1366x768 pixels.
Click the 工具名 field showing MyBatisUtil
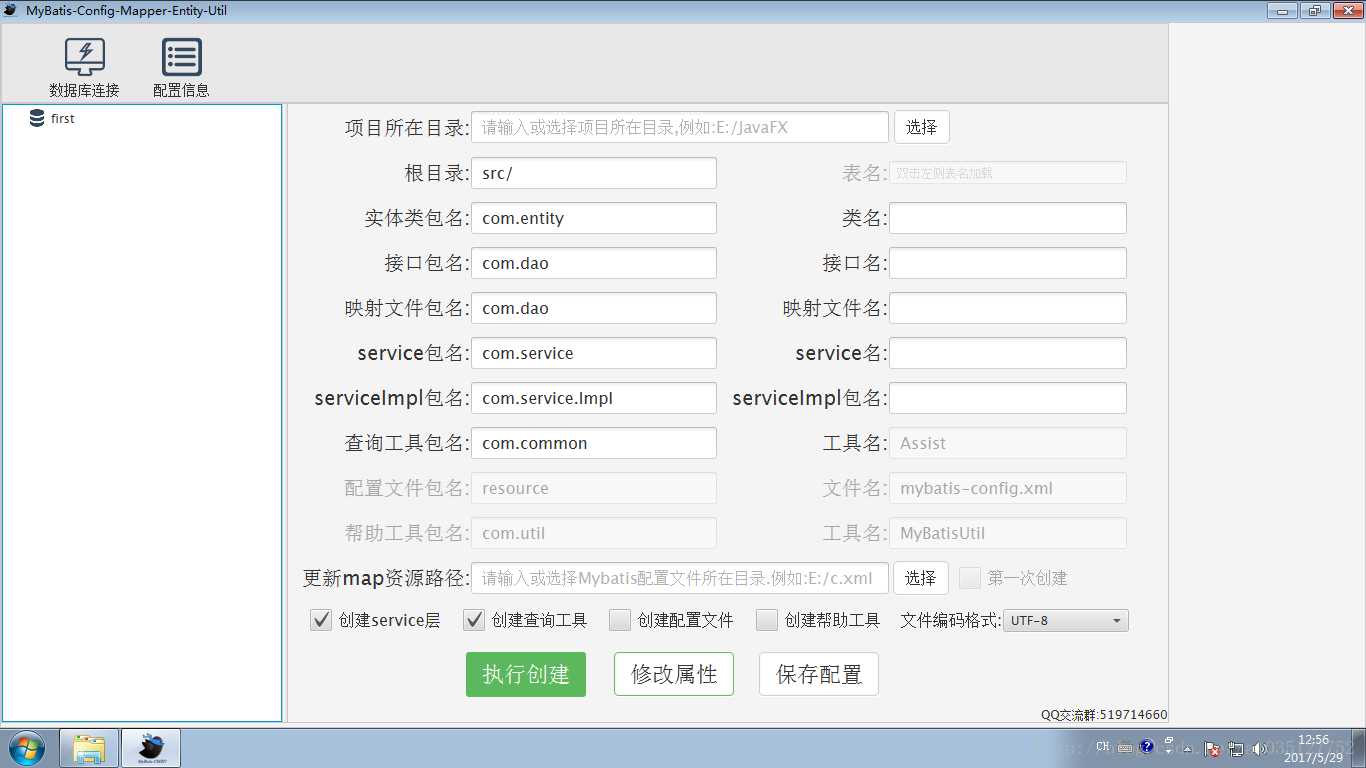click(1008, 533)
